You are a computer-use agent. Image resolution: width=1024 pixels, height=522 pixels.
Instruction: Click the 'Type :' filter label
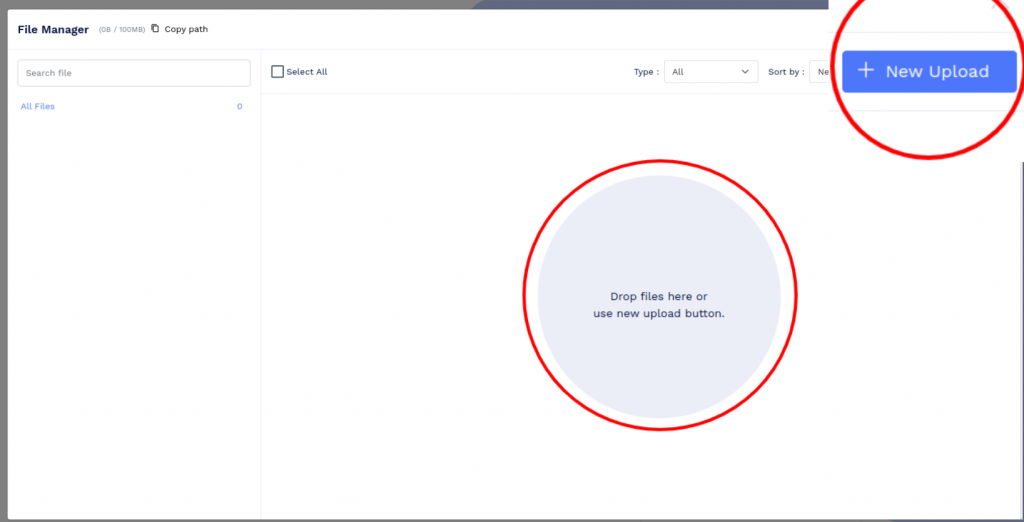coord(646,72)
